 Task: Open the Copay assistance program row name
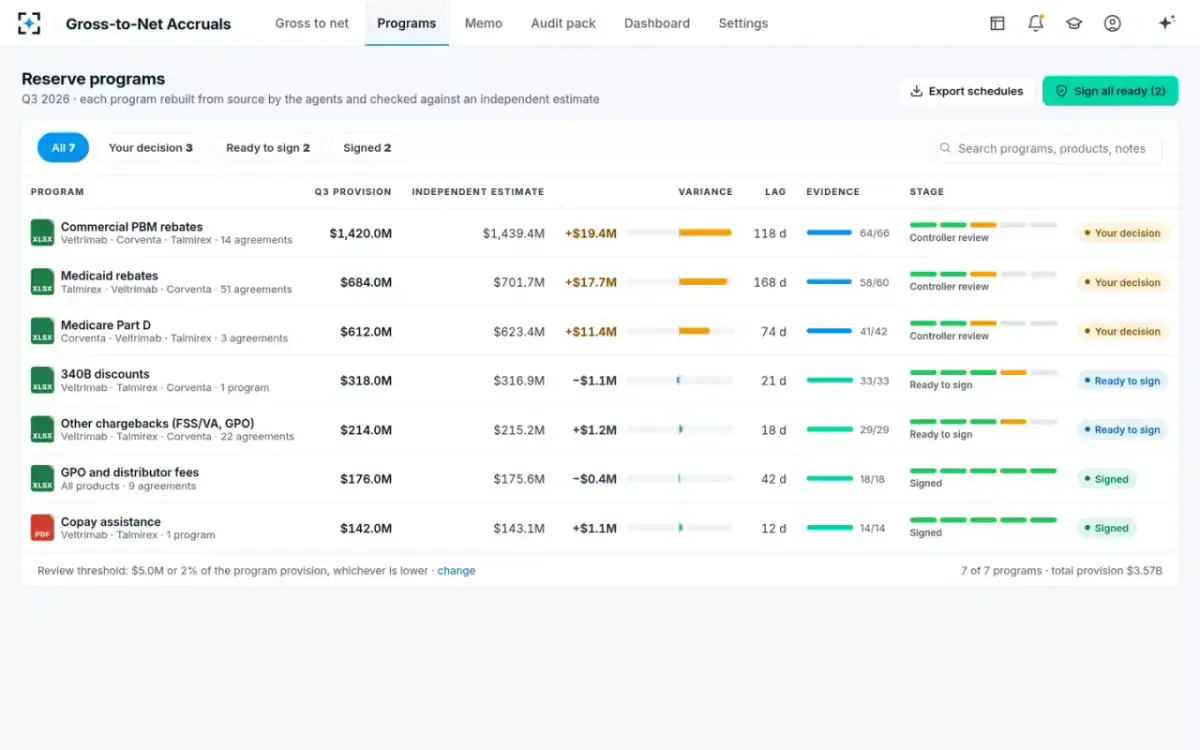111,522
